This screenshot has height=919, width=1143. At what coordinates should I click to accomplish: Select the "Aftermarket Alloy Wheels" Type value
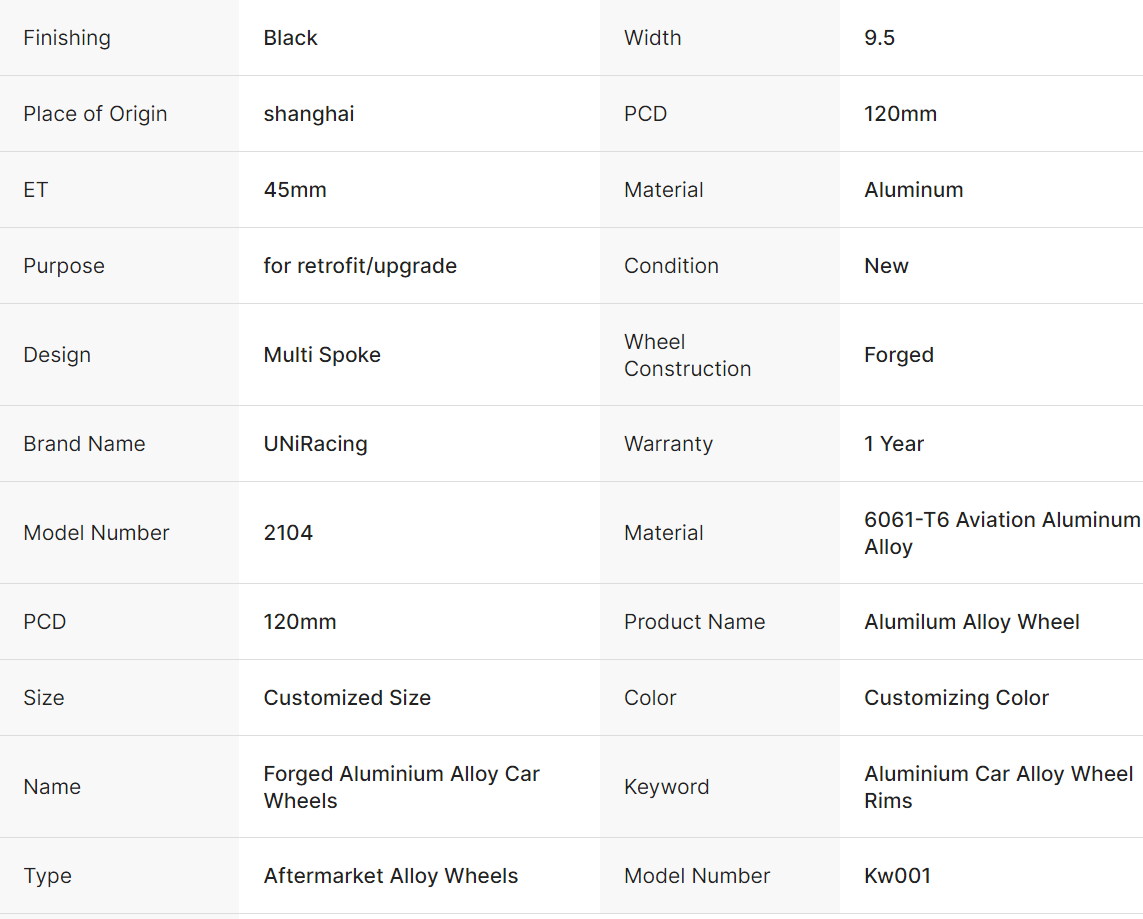pos(391,876)
